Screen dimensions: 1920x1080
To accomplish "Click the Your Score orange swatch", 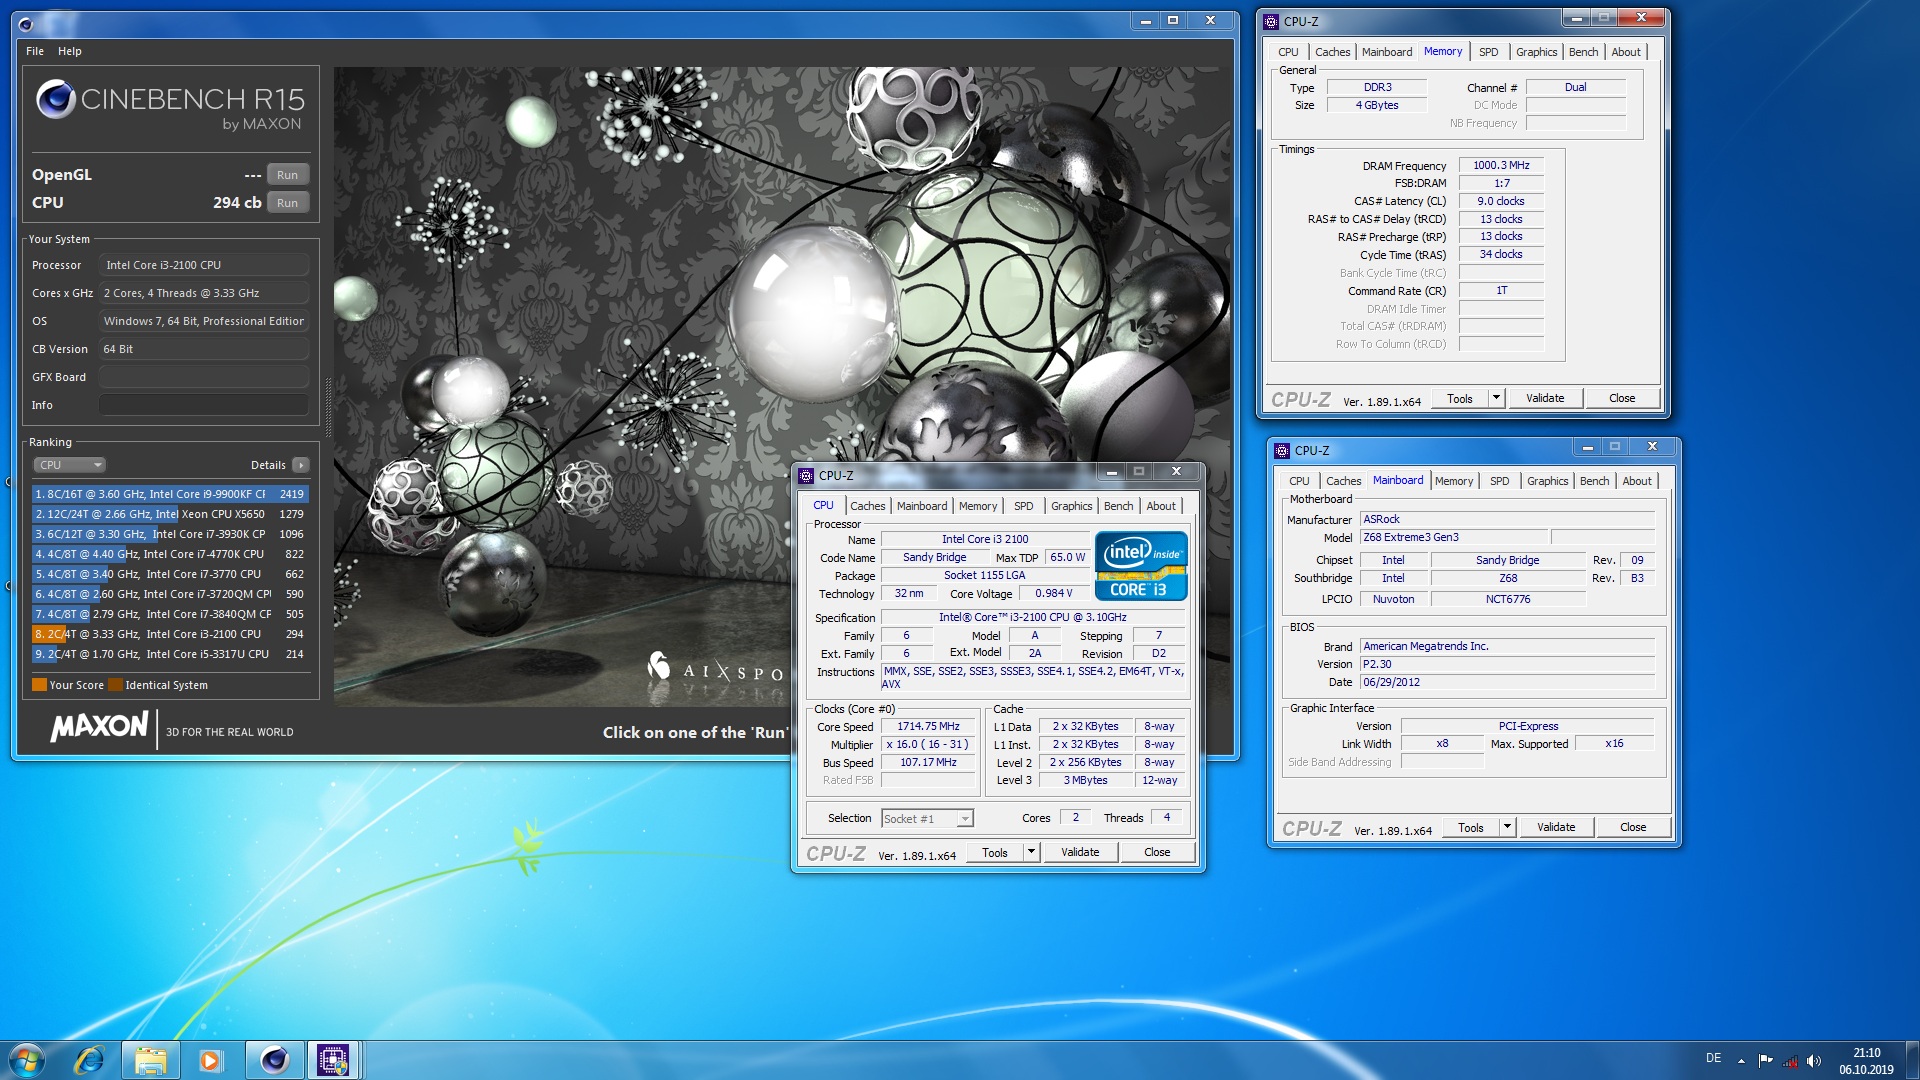I will (39, 685).
